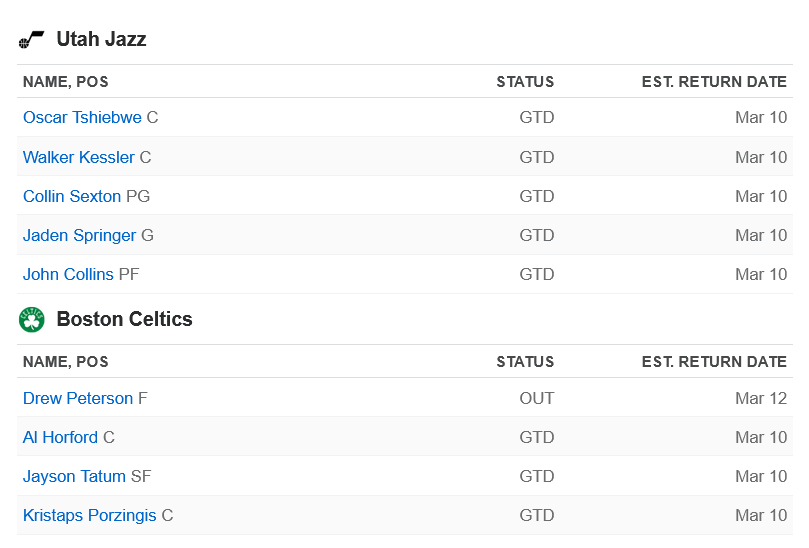Click the Utah Jazz team logo
Viewport: 809px width, 548px height.
click(x=31, y=39)
